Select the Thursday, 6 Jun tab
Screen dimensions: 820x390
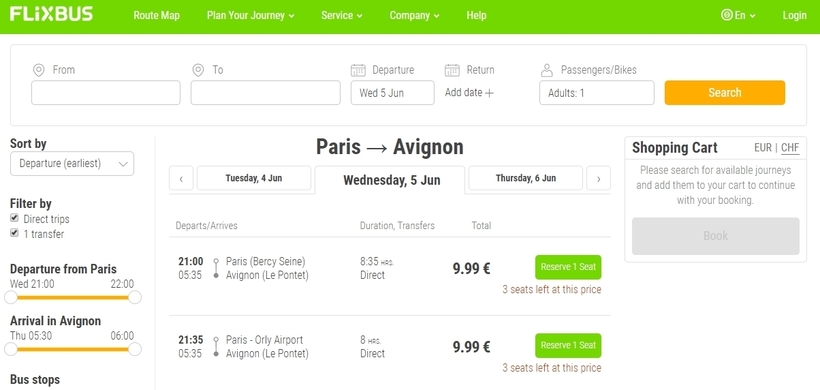click(x=526, y=178)
